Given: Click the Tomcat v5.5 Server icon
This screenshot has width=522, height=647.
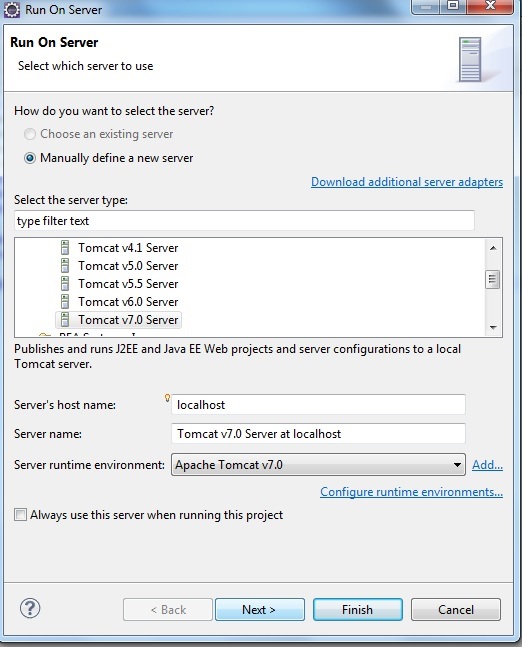Looking at the screenshot, I should [65, 284].
